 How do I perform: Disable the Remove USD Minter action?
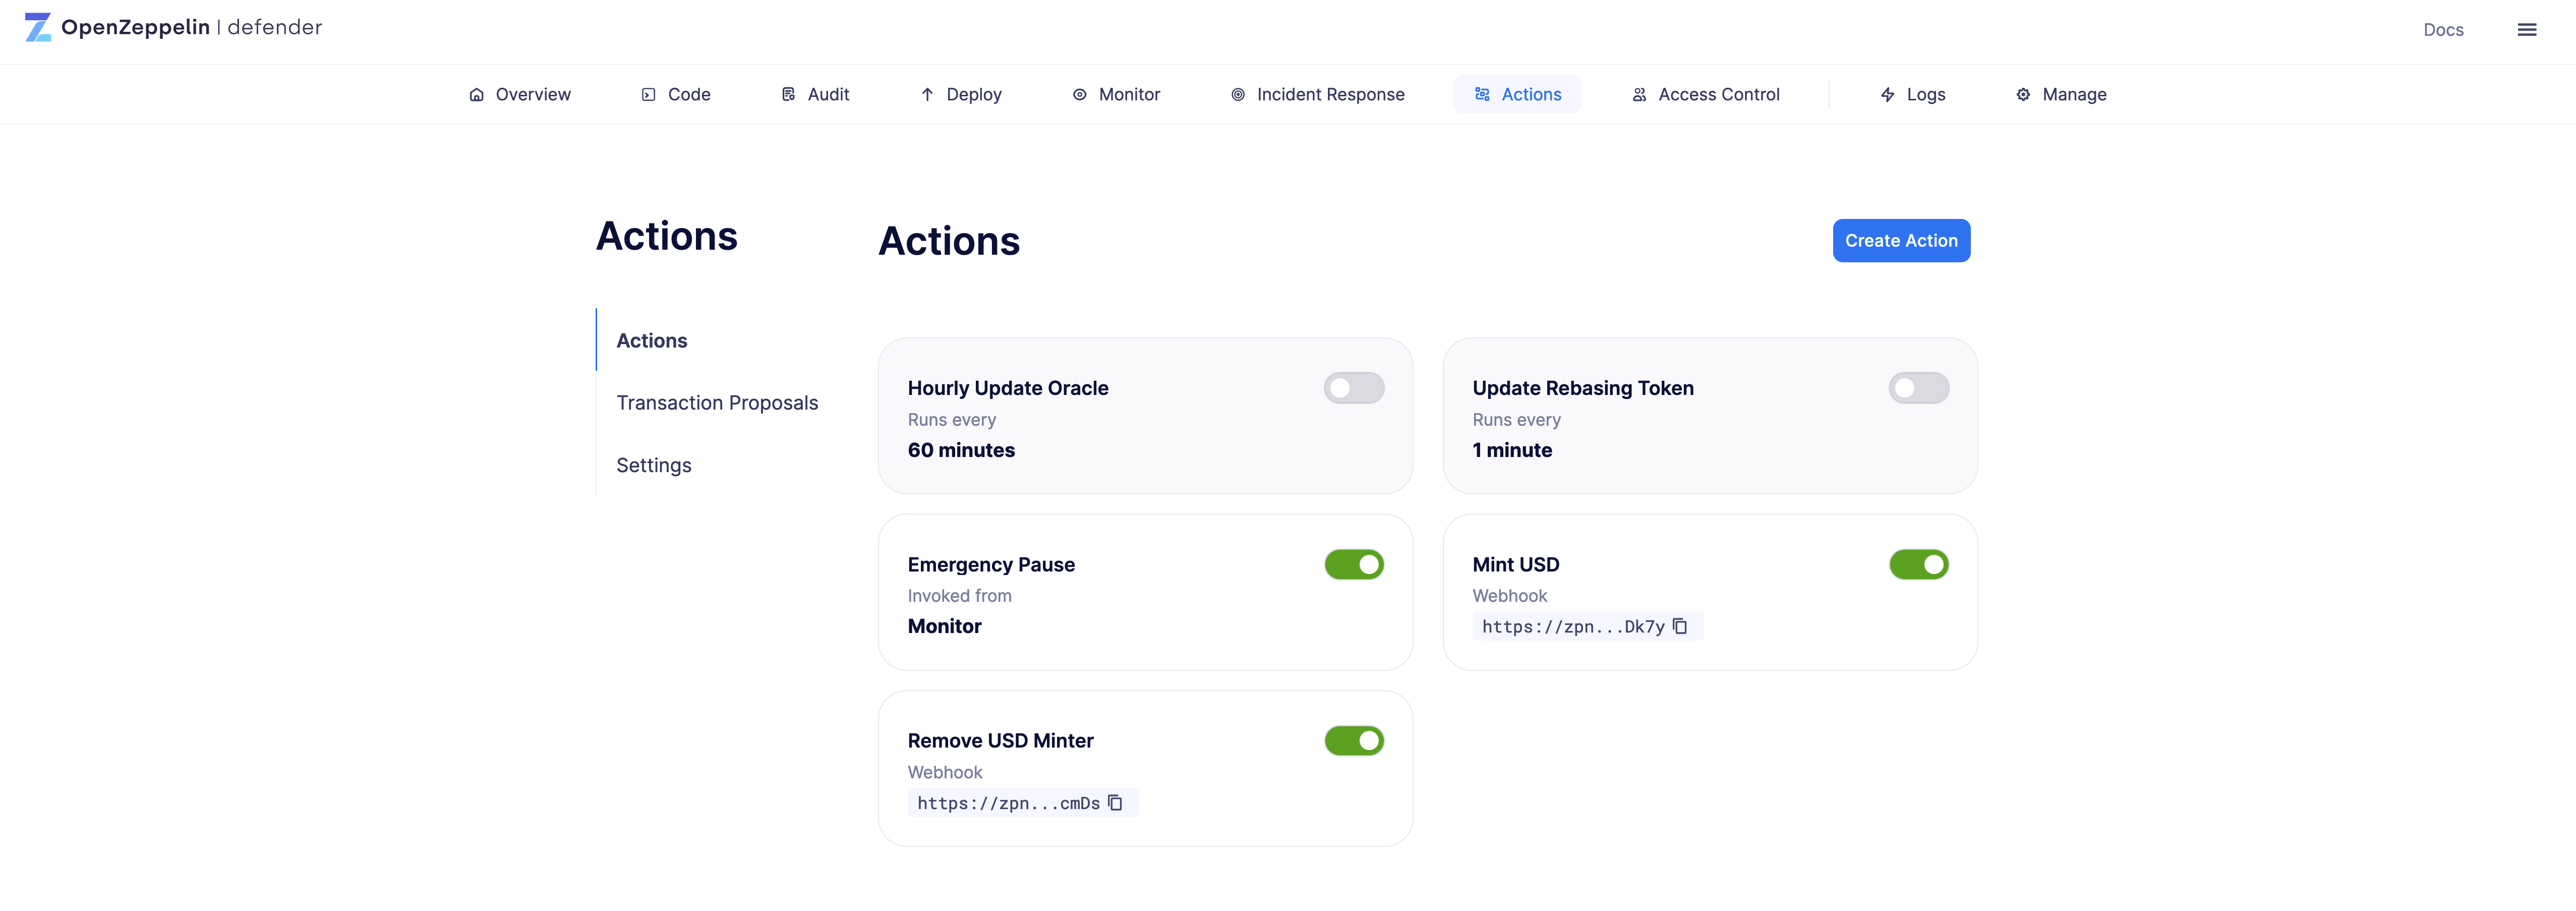pos(1354,741)
